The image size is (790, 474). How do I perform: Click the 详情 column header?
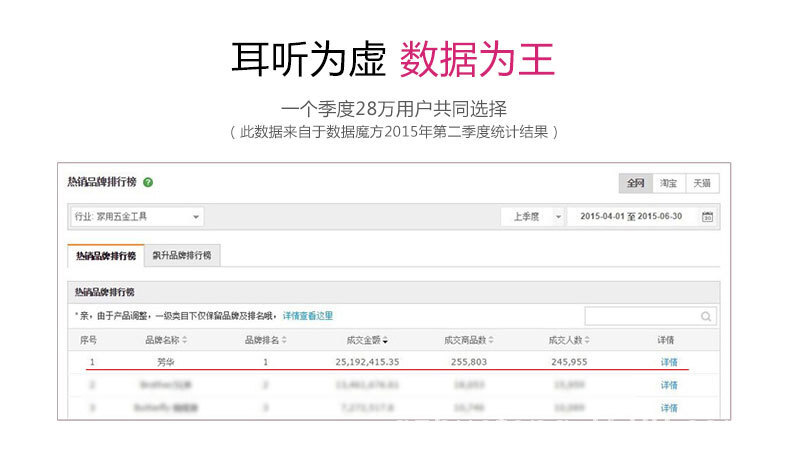pos(666,341)
